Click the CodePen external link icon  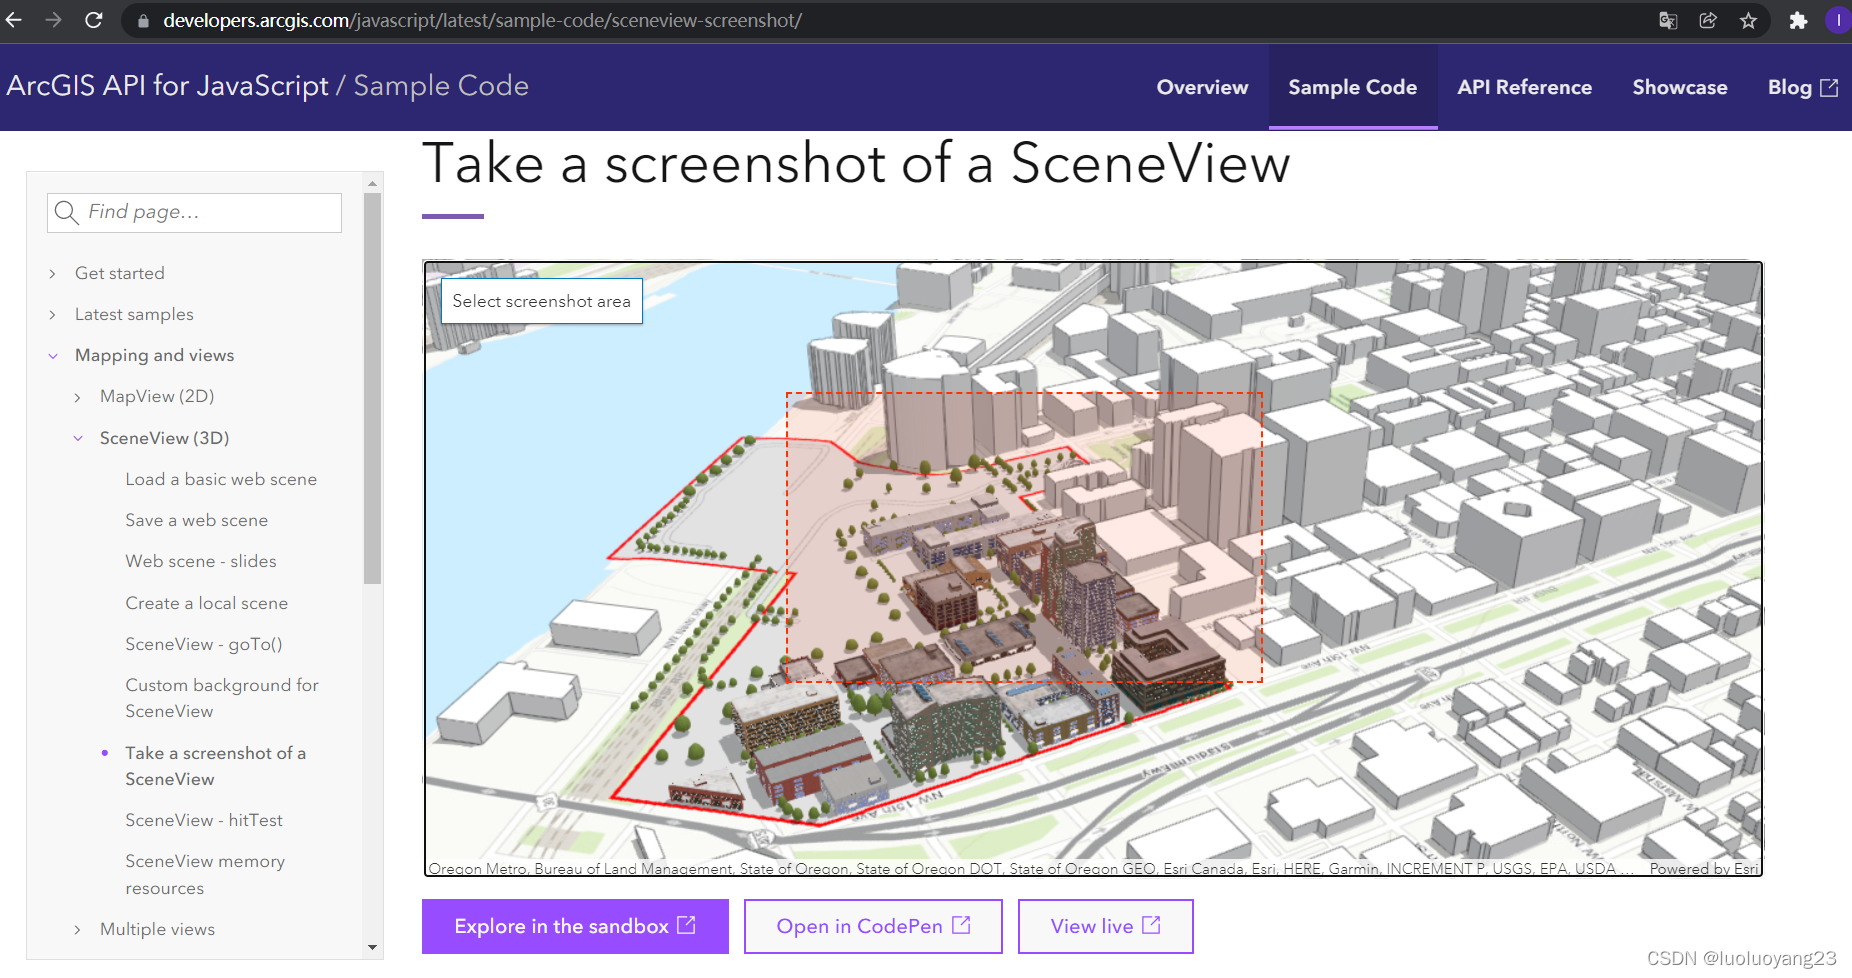click(x=961, y=925)
